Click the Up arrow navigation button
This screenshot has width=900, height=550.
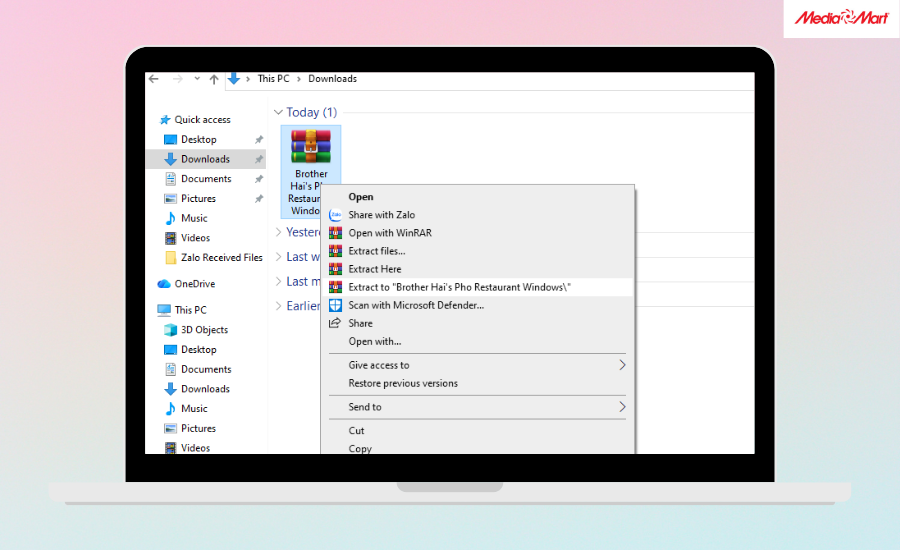coord(215,79)
